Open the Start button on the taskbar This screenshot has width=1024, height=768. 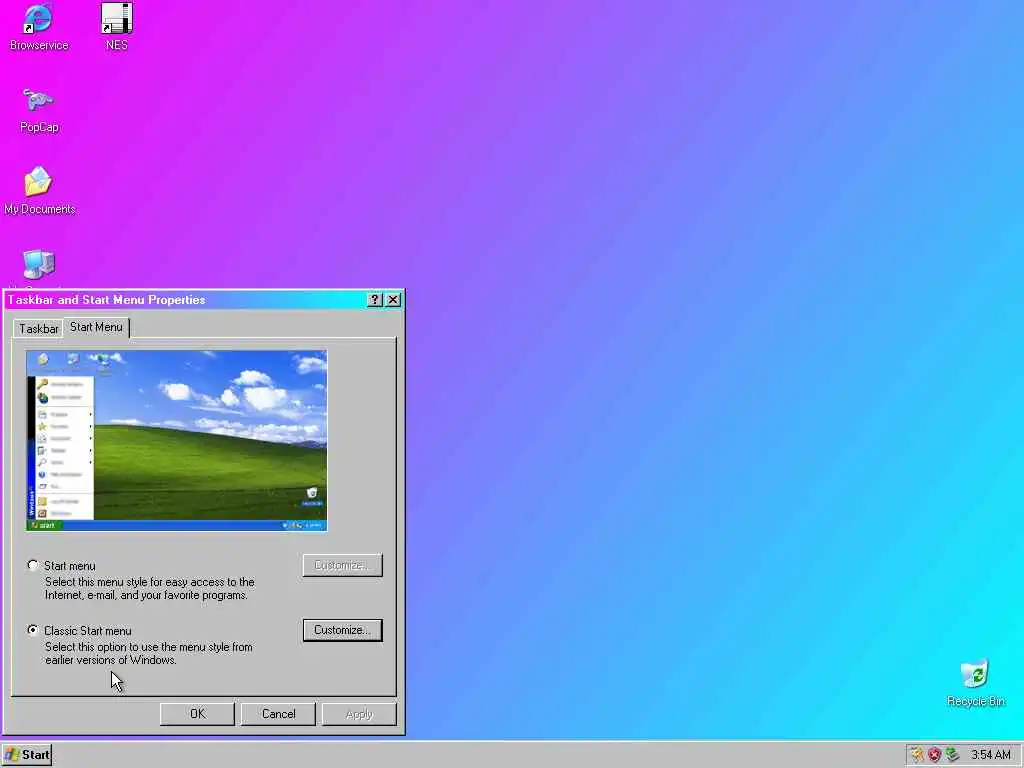[x=27, y=755]
